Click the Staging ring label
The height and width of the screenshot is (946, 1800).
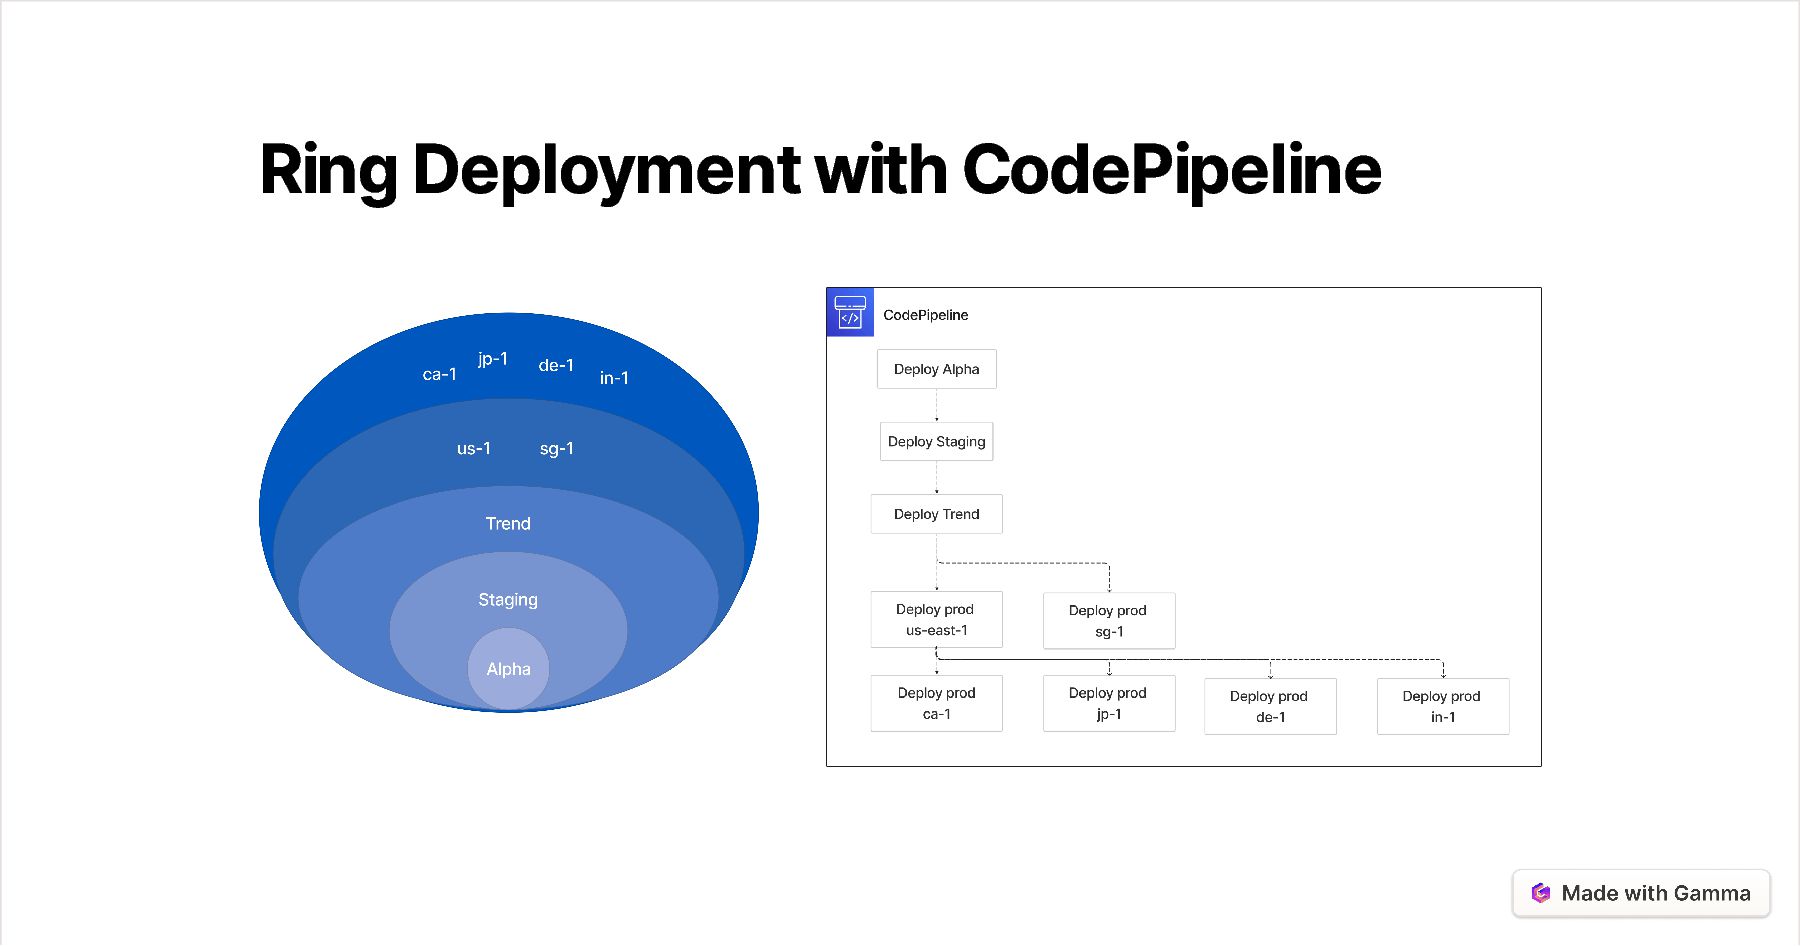(x=508, y=600)
